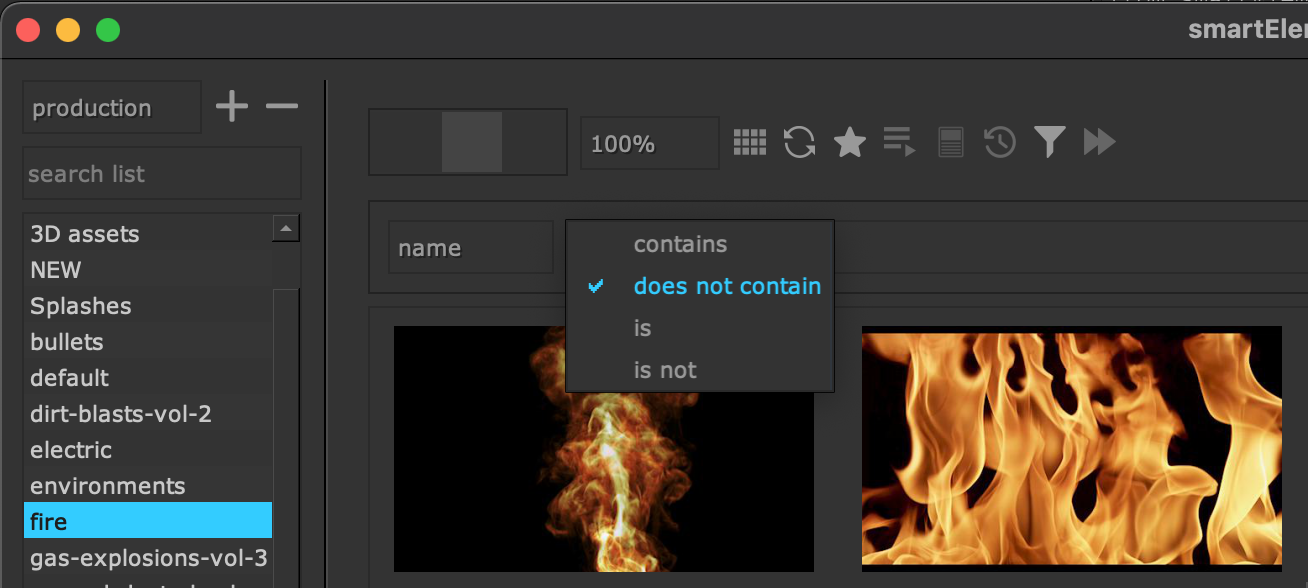Screen dimensions: 1308x588
Task: Click the 'search list' input field
Action: coord(161,174)
